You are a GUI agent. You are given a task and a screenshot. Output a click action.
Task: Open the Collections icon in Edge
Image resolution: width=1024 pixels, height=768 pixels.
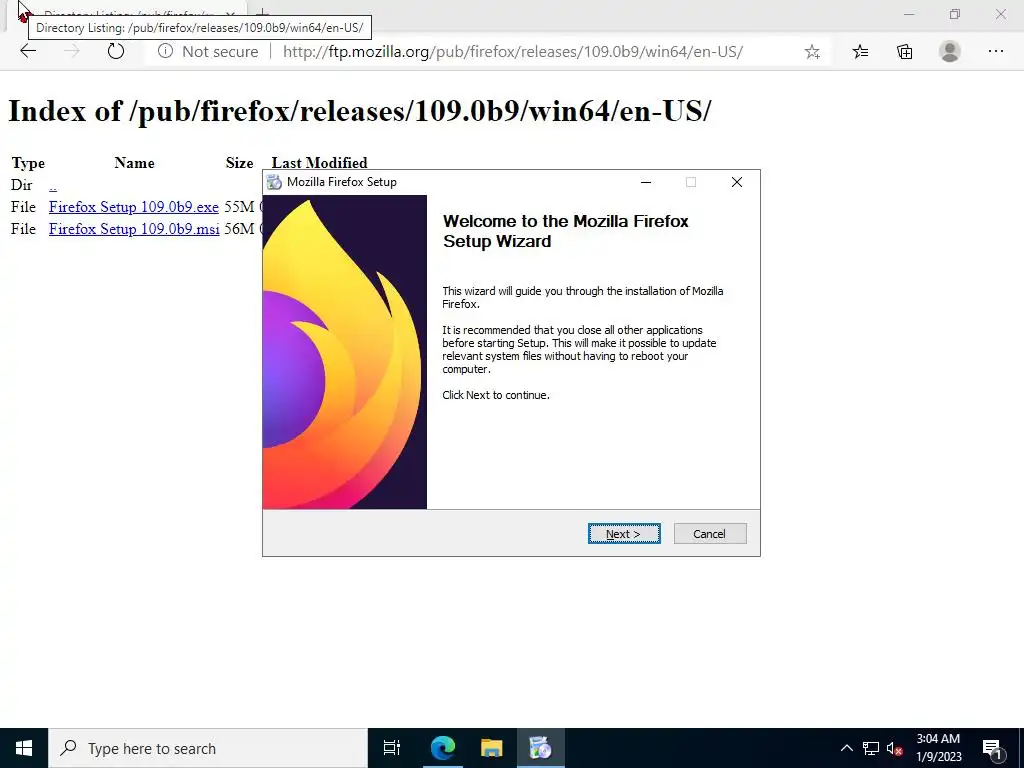[904, 52]
